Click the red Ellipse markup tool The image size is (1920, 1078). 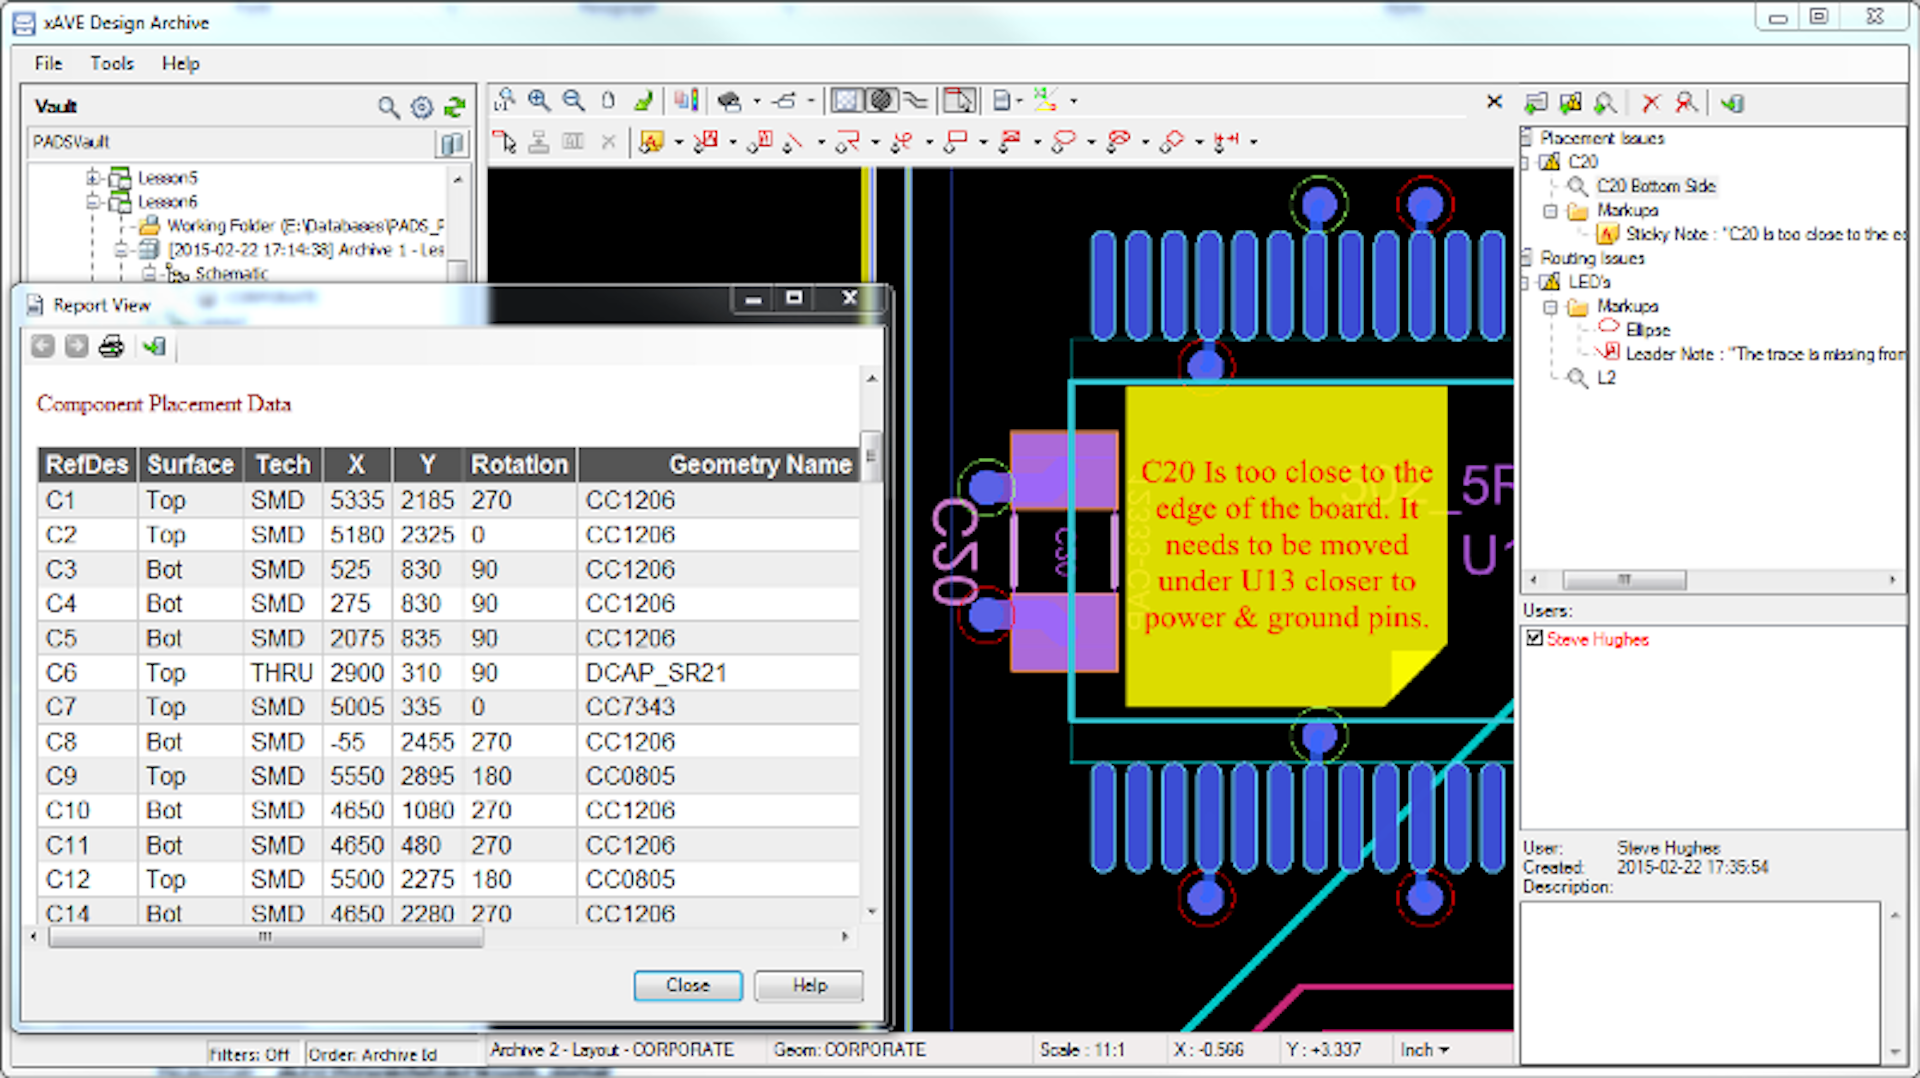[1063, 141]
